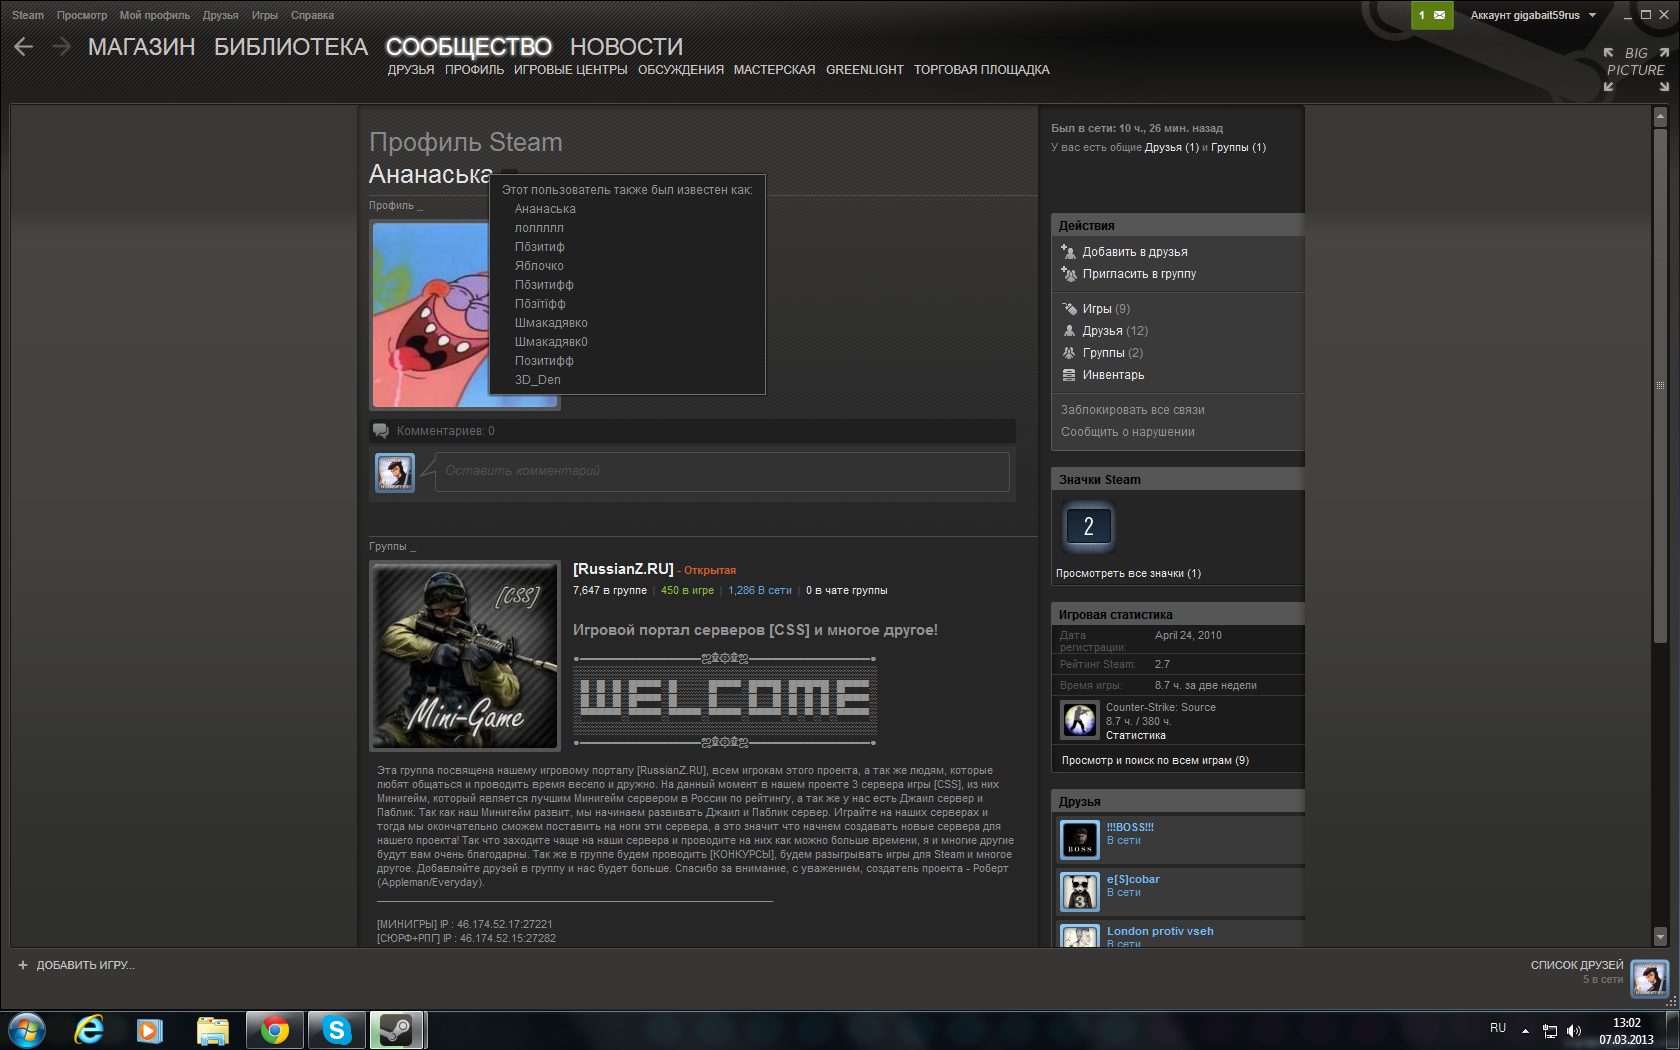Open the Просмотр menu
The width and height of the screenshot is (1680, 1050).
click(82, 15)
